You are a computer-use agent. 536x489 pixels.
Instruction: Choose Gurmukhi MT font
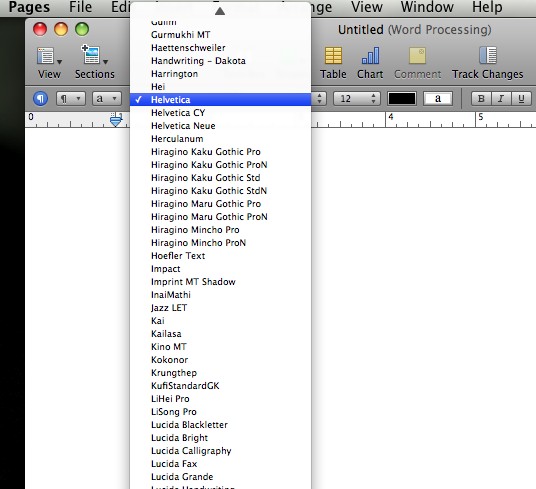(x=220, y=35)
